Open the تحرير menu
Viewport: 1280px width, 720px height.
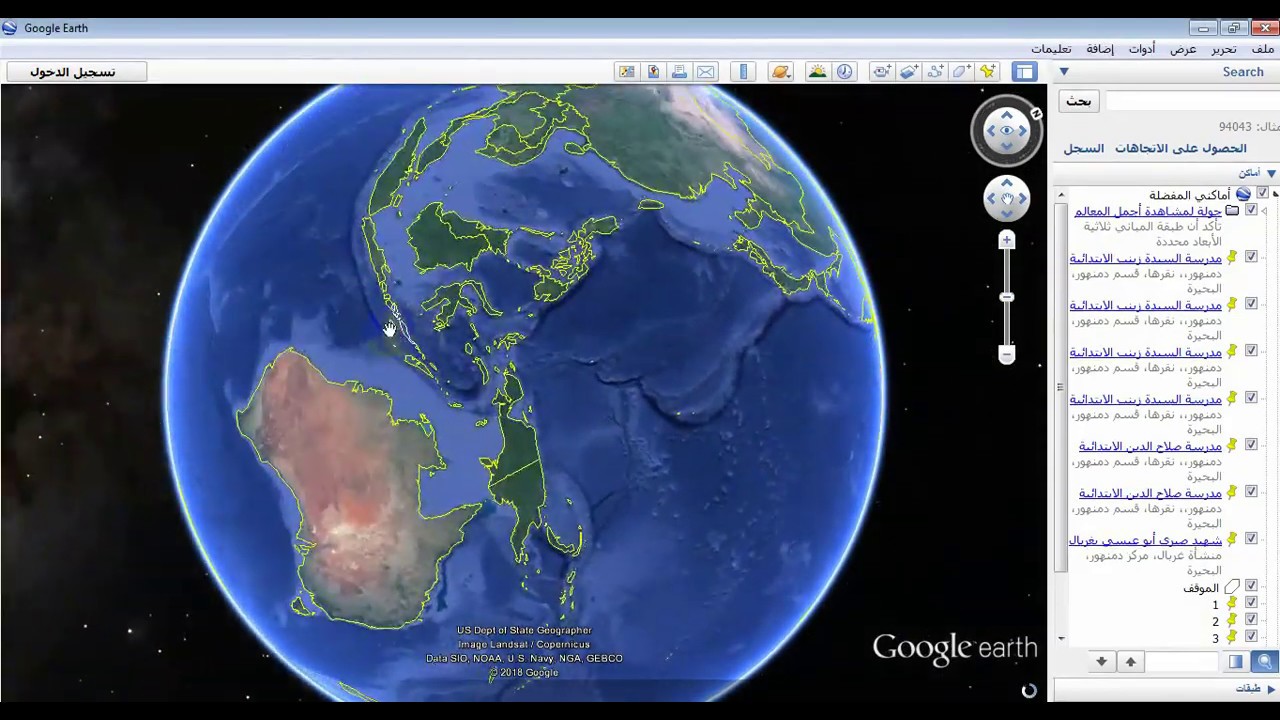1224,49
